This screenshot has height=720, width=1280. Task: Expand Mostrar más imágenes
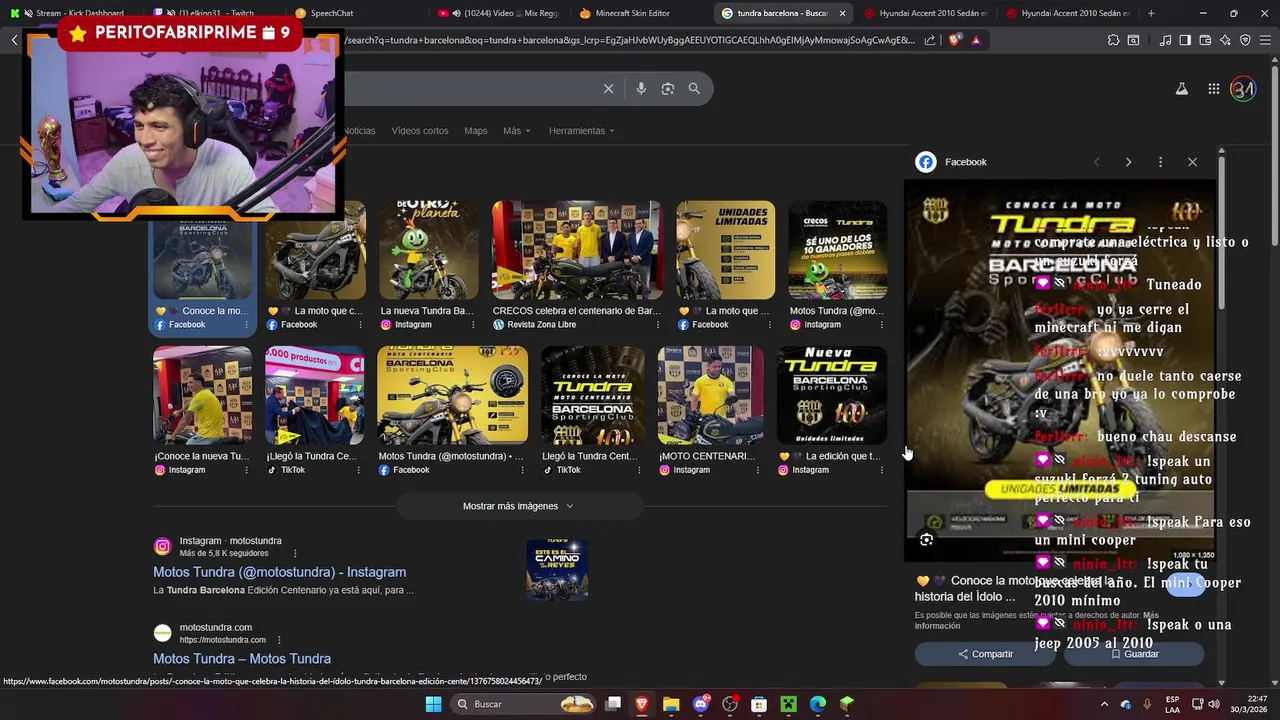tap(518, 506)
